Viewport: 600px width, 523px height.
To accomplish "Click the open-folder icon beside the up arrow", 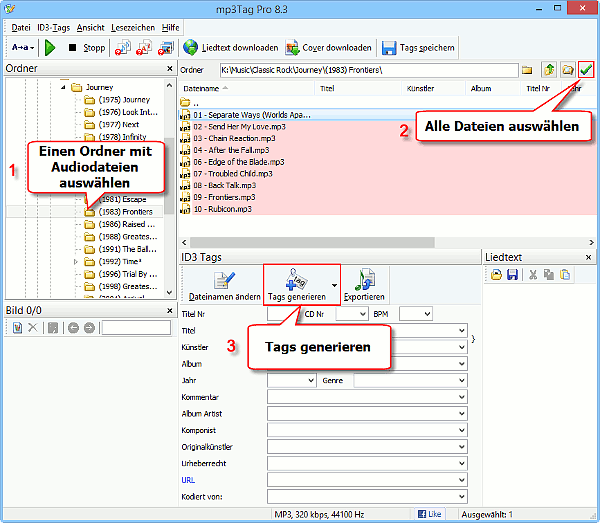I will click(567, 70).
